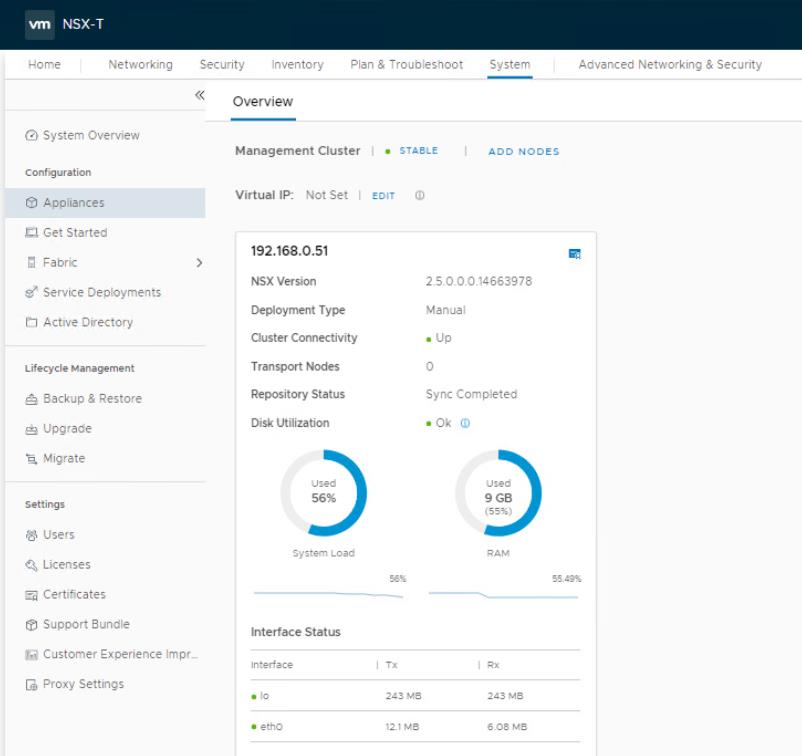Viewport: 802px width, 756px height.
Task: Click the Sync Completed repository status
Action: tap(471, 394)
